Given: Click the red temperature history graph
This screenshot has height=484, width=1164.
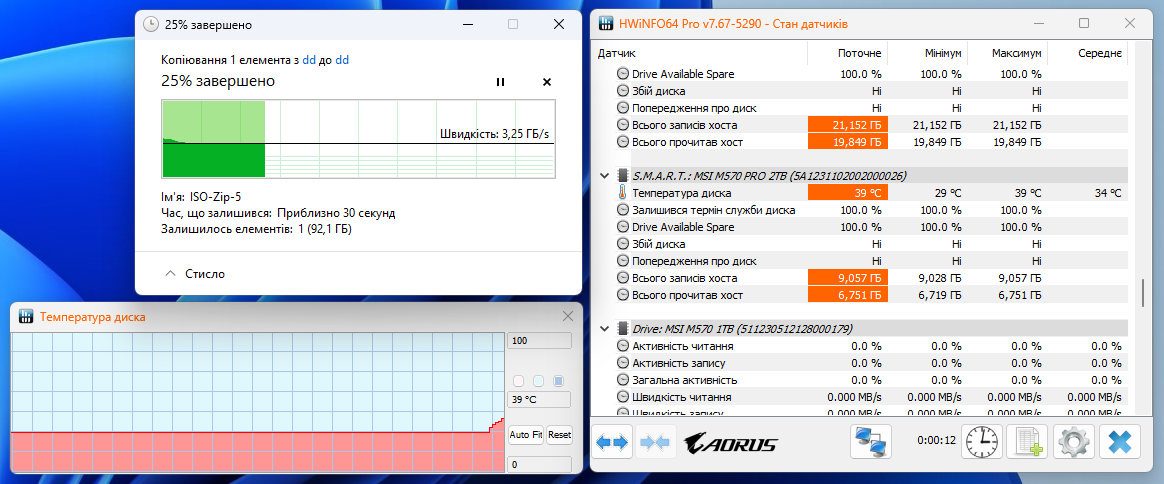Looking at the screenshot, I should tap(258, 402).
